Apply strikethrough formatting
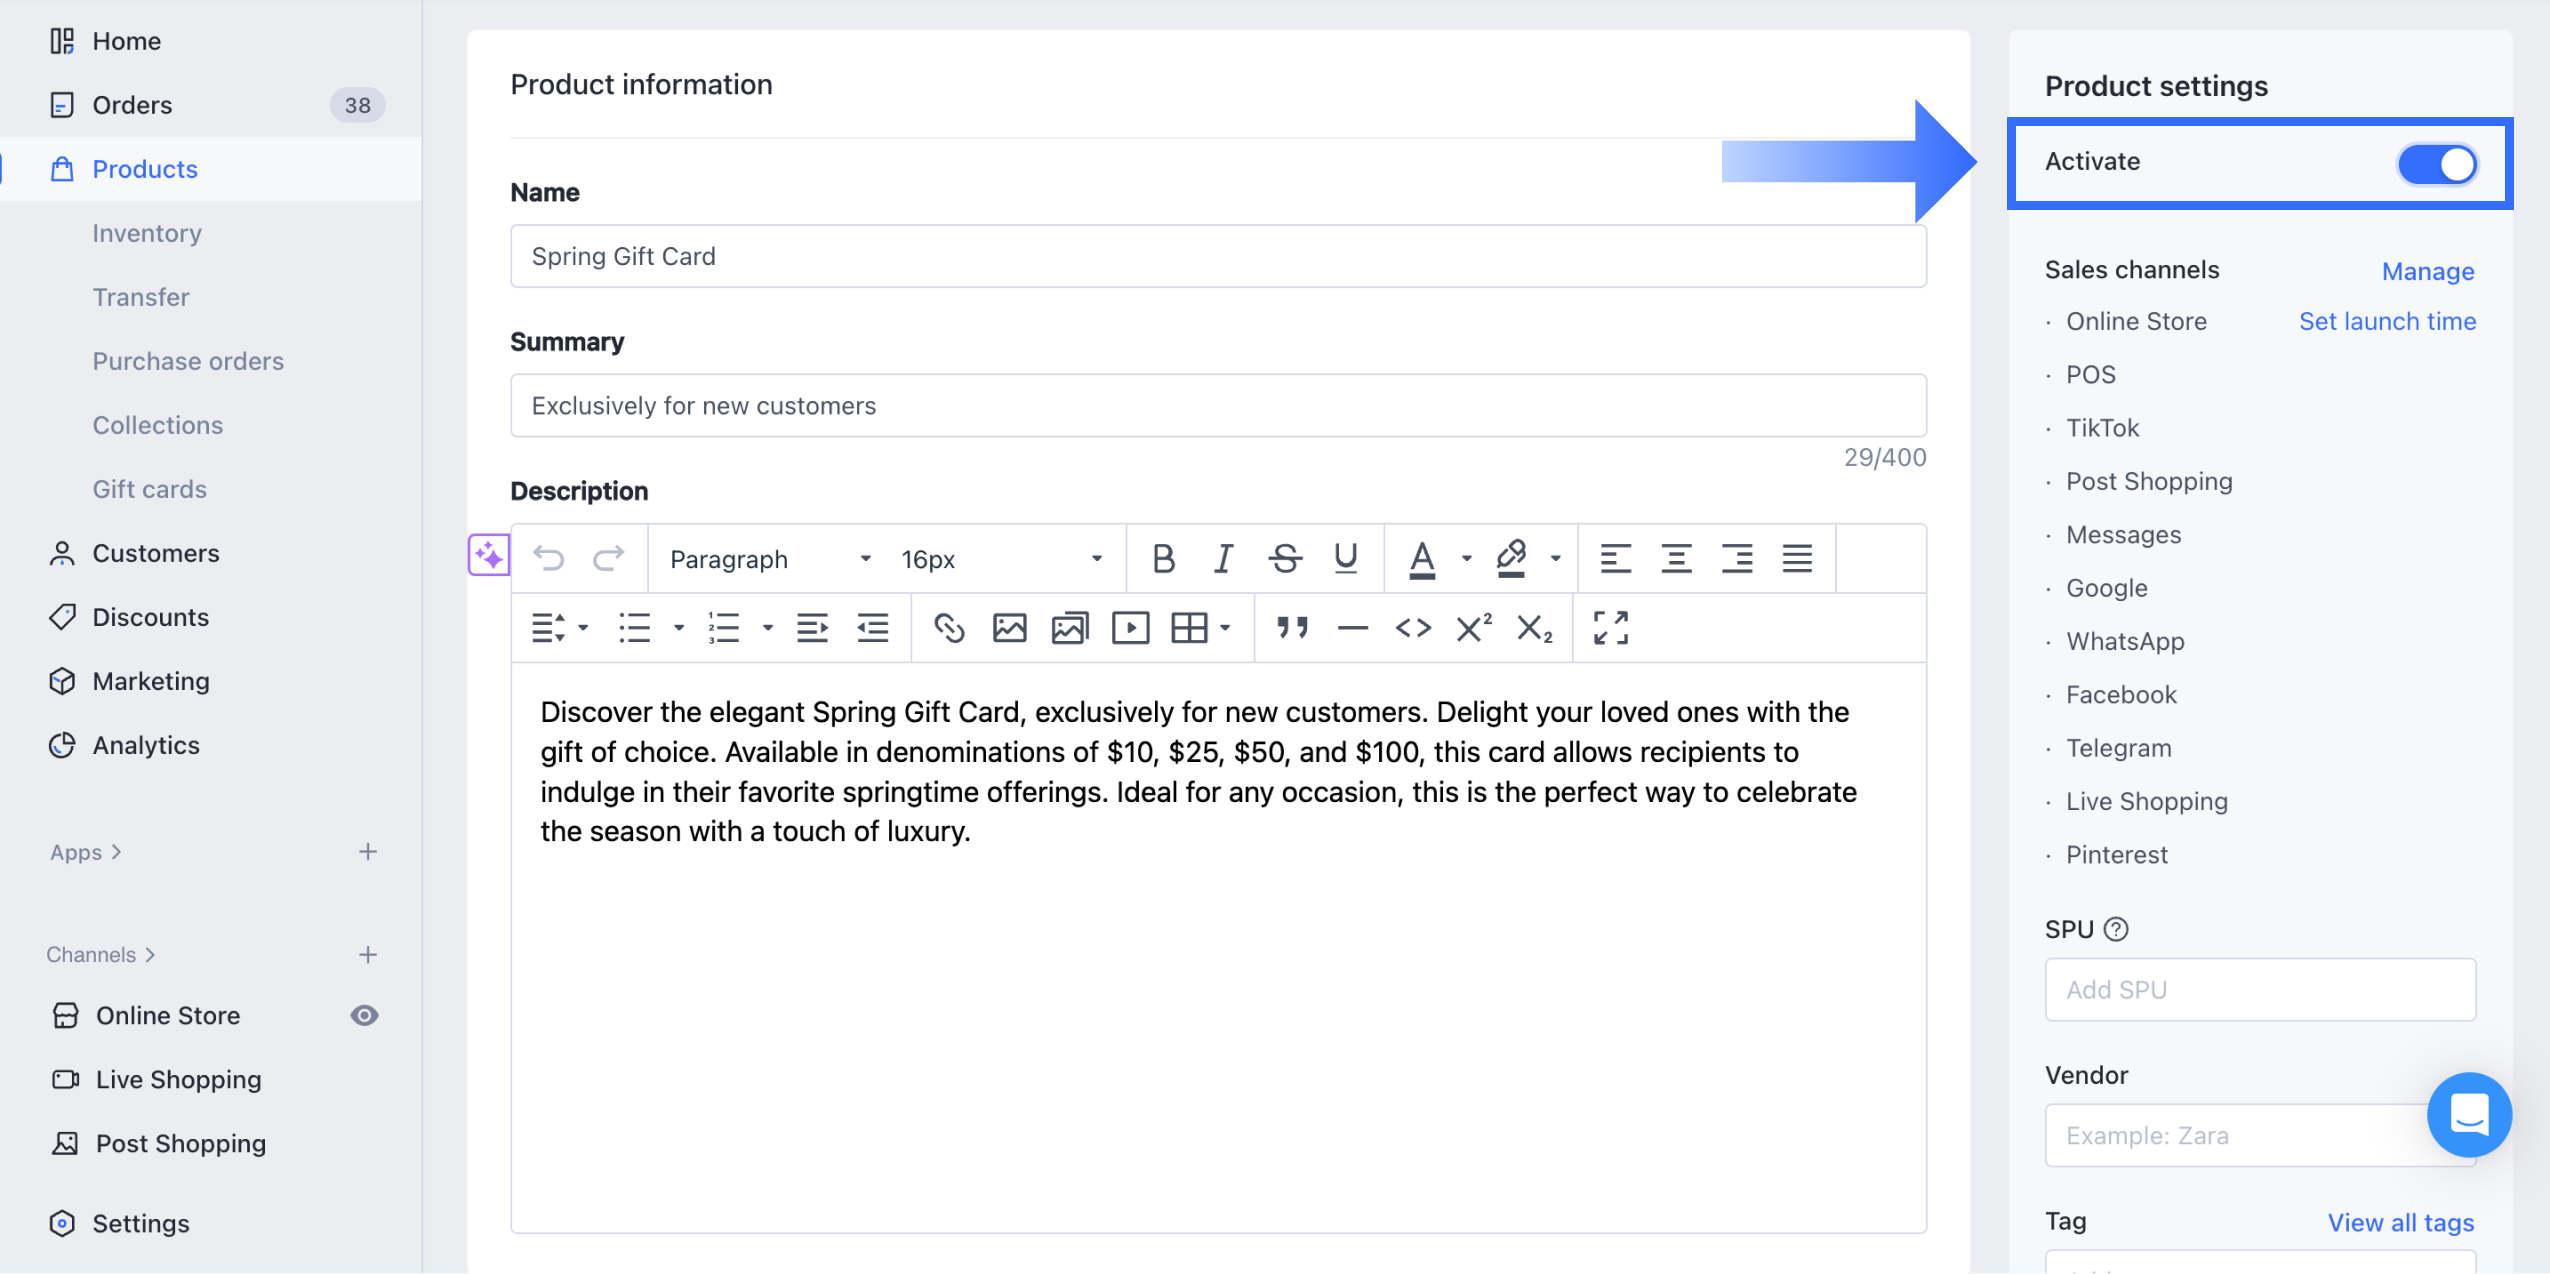 pyautogui.click(x=1284, y=558)
